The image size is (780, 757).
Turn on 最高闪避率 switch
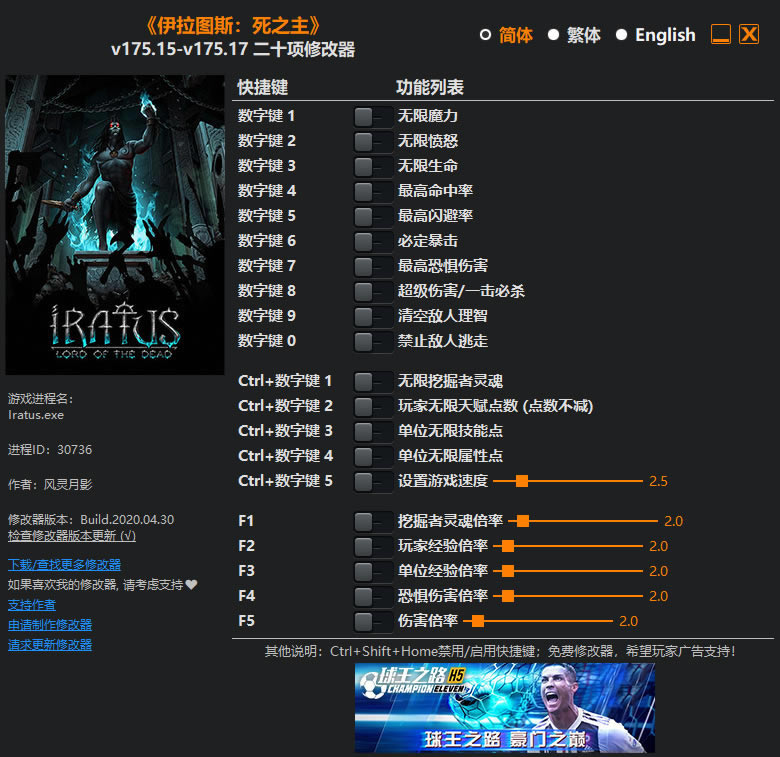373,217
